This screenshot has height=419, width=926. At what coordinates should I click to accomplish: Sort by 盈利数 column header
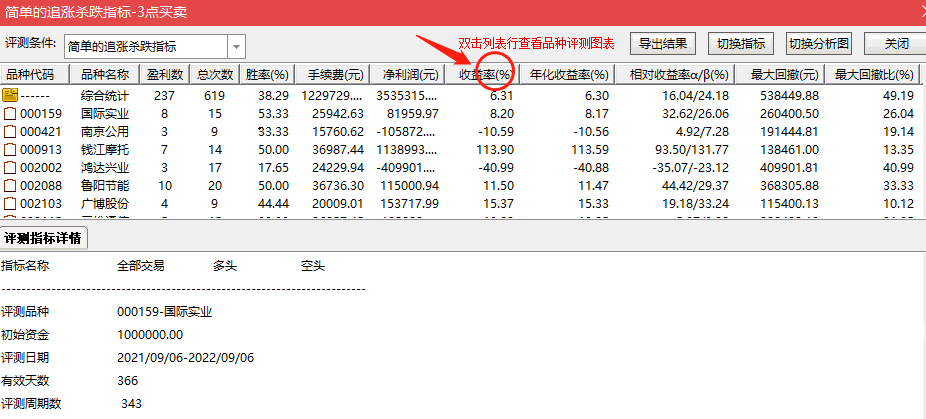point(165,75)
